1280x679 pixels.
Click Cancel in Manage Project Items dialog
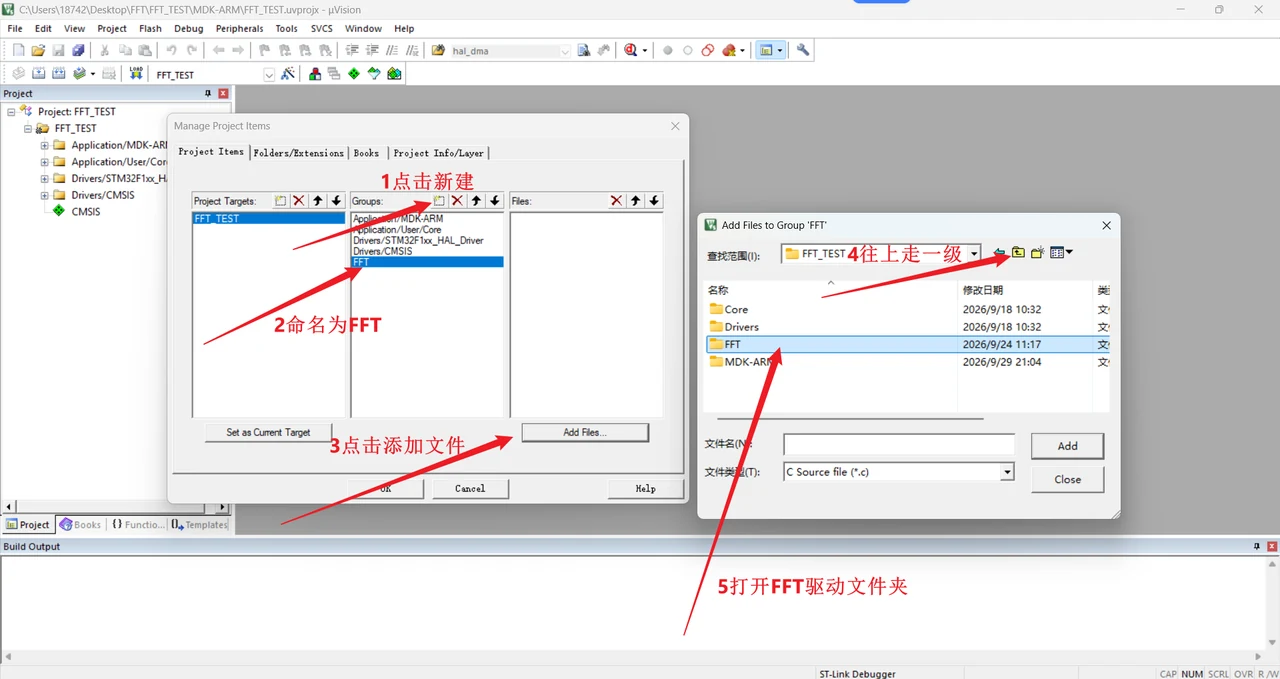[x=470, y=488]
